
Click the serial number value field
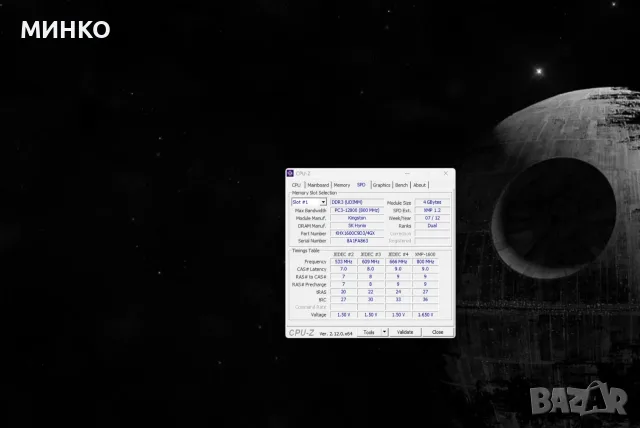[x=357, y=241]
